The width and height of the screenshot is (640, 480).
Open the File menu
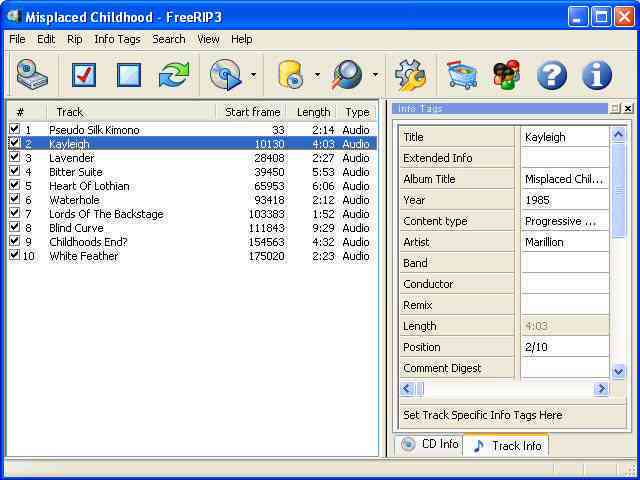pos(17,39)
